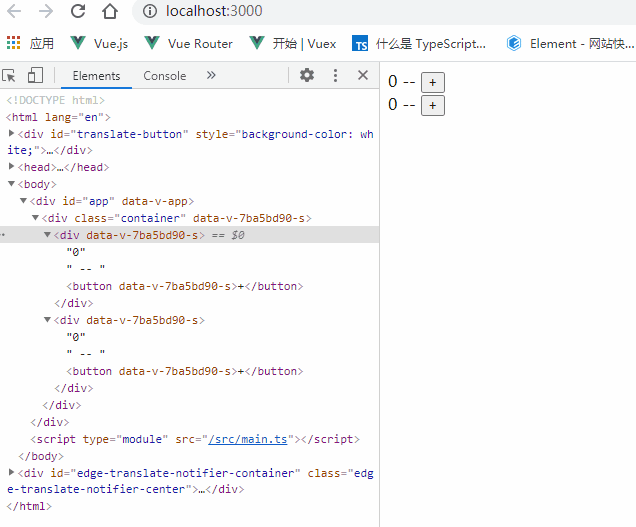Viewport: 636px width, 527px height.
Task: Open DevTools settings gear
Action: 307,75
